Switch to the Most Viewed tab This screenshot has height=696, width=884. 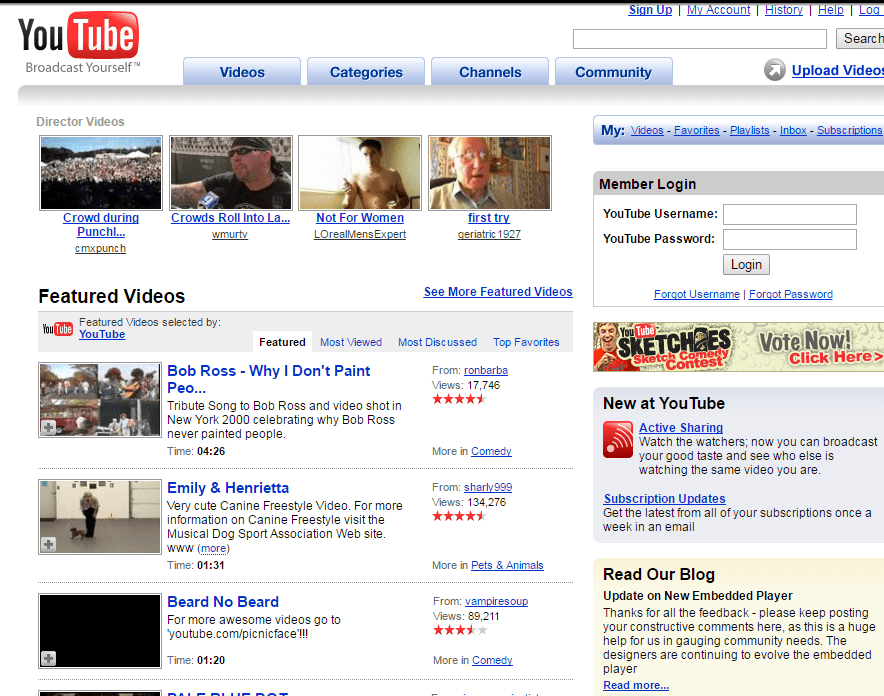[351, 342]
